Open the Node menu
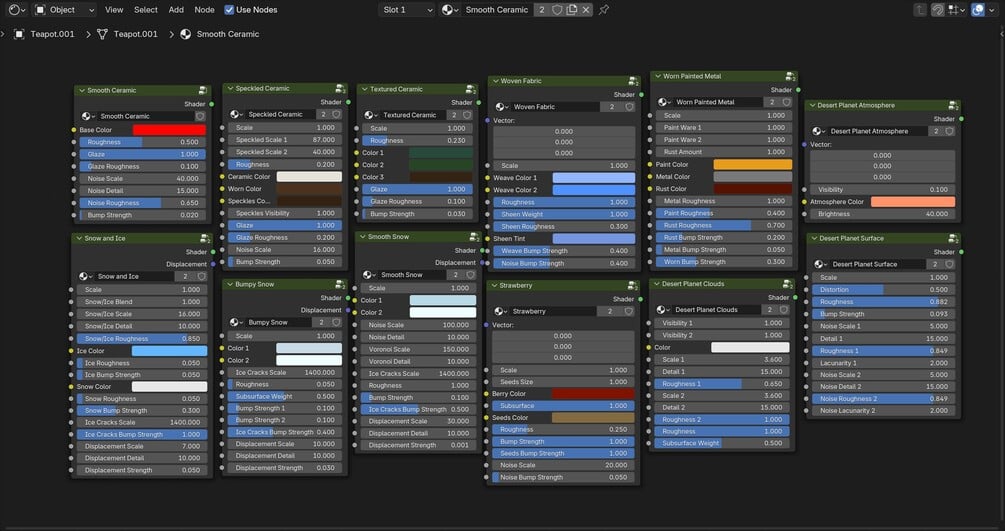This screenshot has height=531, width=1005. point(204,10)
